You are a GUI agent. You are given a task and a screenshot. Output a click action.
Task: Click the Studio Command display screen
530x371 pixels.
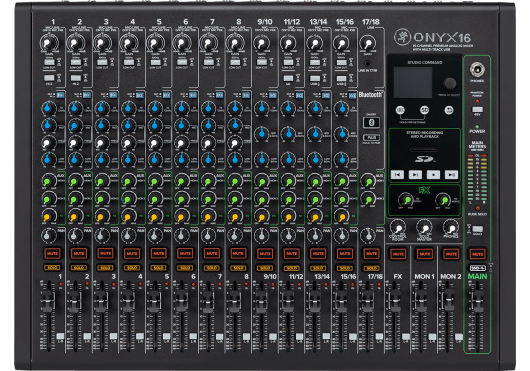413,82
